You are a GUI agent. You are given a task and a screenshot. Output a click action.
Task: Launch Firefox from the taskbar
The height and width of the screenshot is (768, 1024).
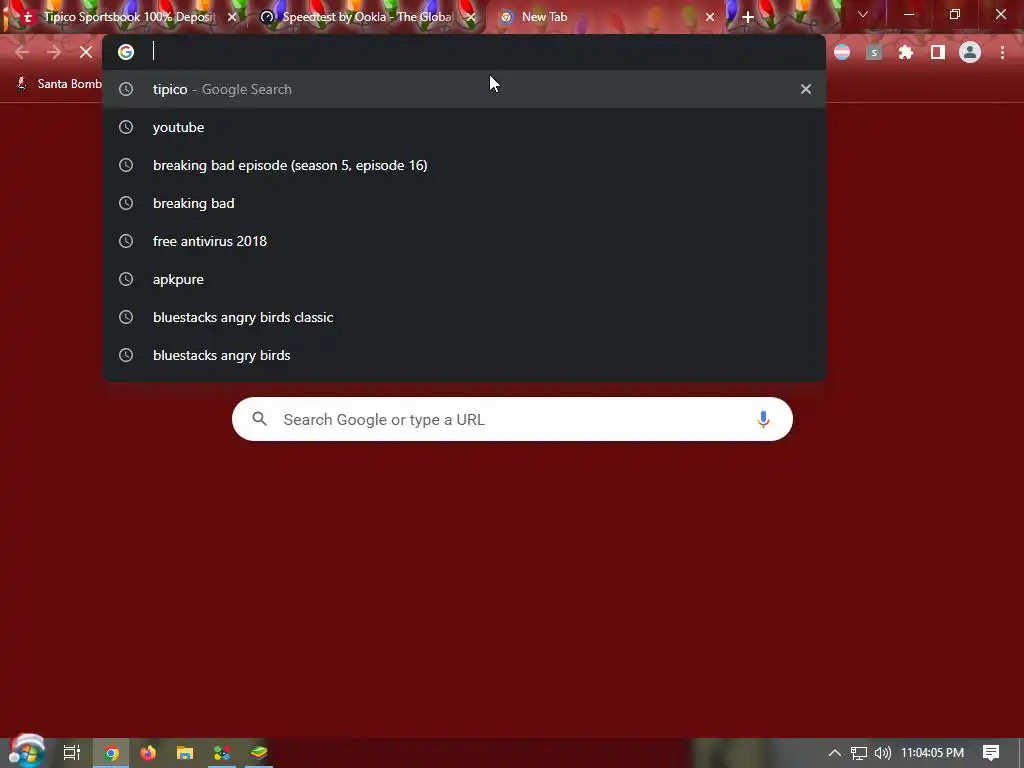tap(148, 753)
